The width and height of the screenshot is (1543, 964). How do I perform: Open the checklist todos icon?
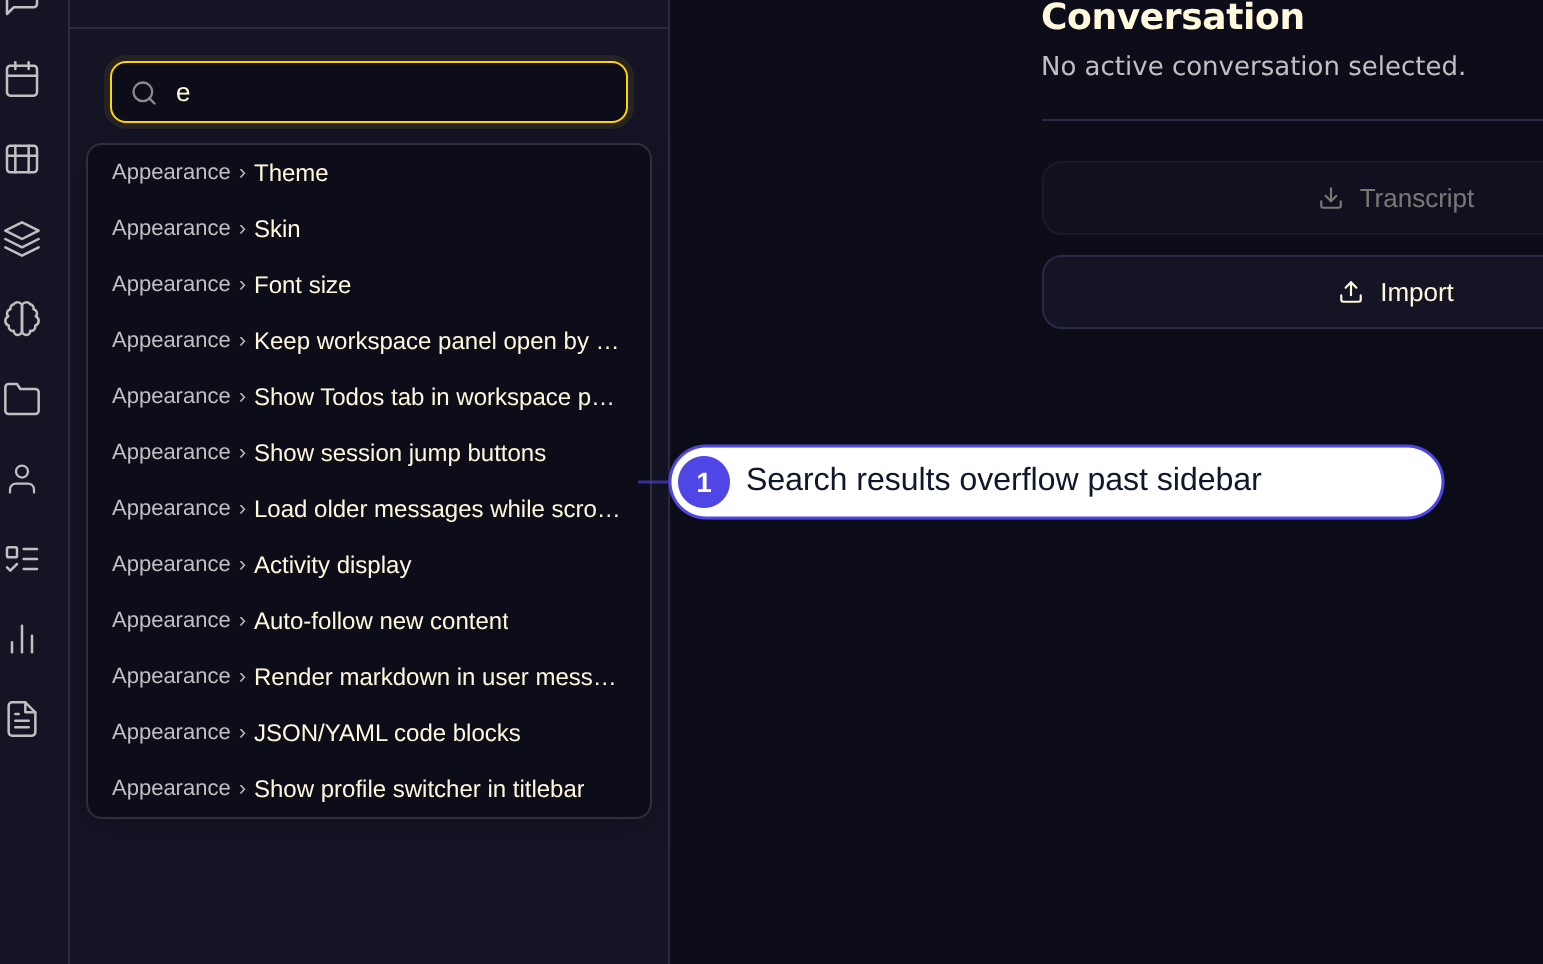point(22,559)
